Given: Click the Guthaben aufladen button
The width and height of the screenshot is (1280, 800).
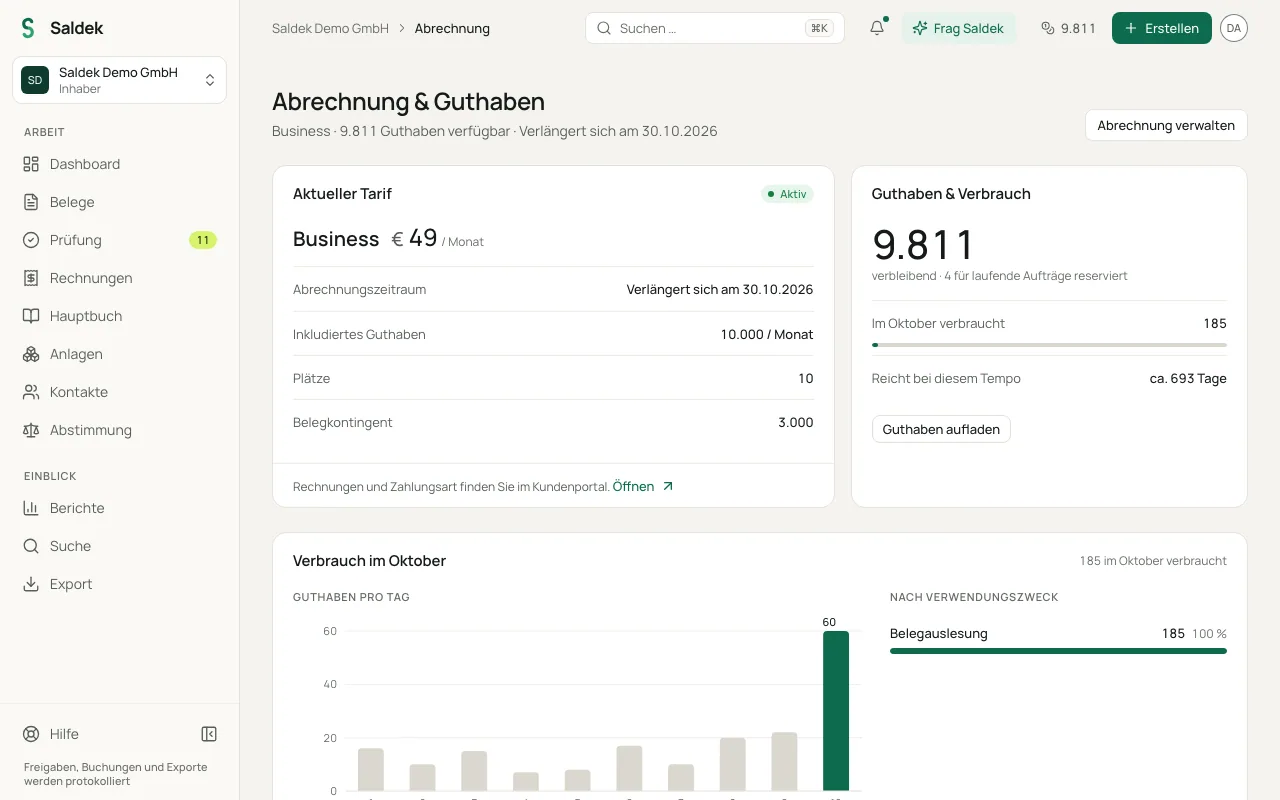Looking at the screenshot, I should 941,429.
